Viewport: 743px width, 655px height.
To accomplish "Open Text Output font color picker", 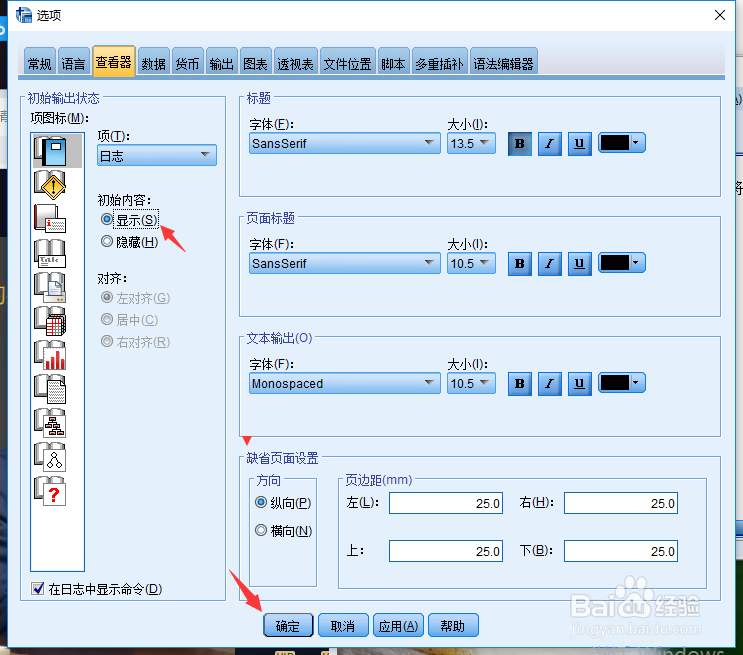I will 622,382.
